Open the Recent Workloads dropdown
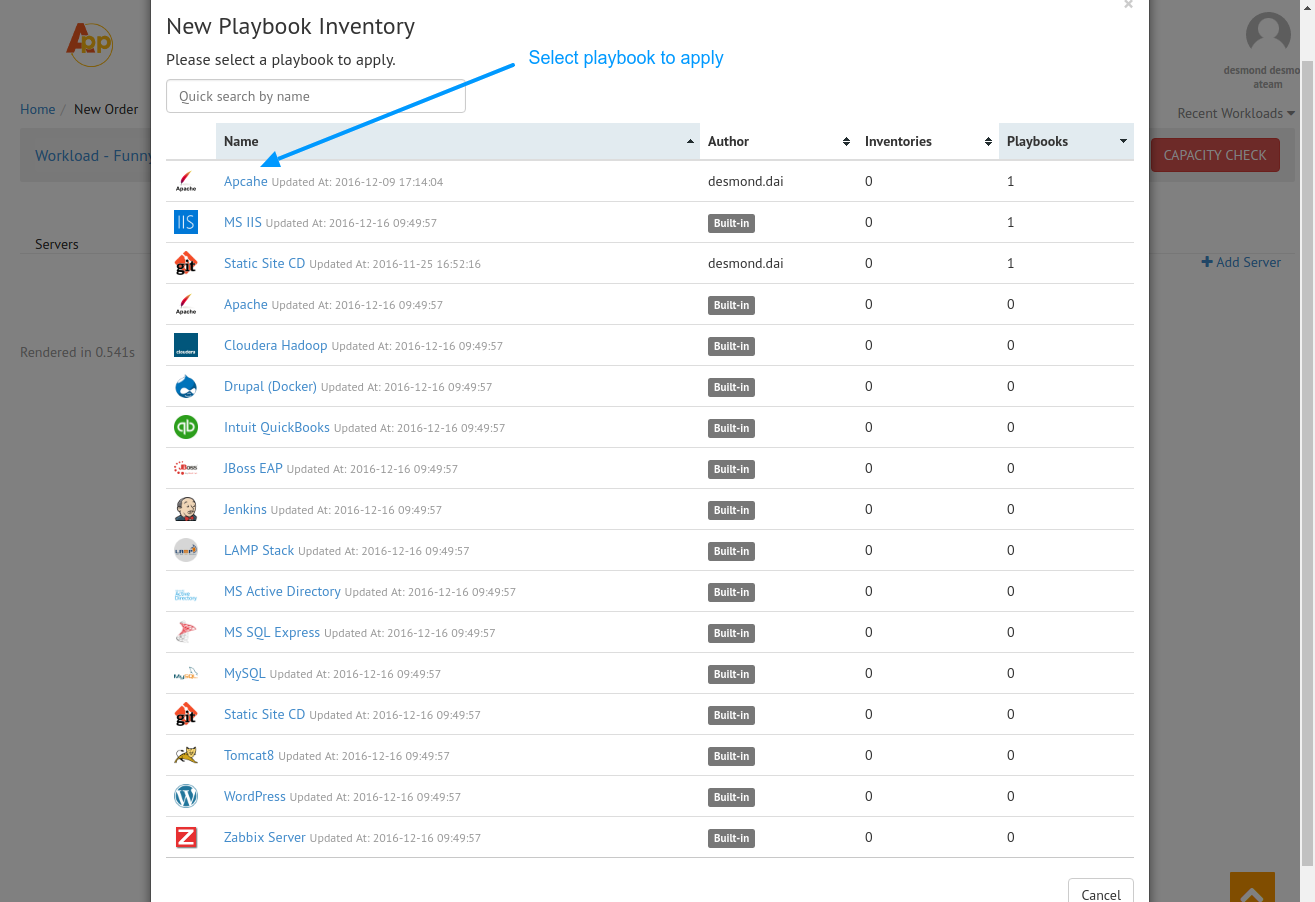1315x902 pixels. (1236, 113)
